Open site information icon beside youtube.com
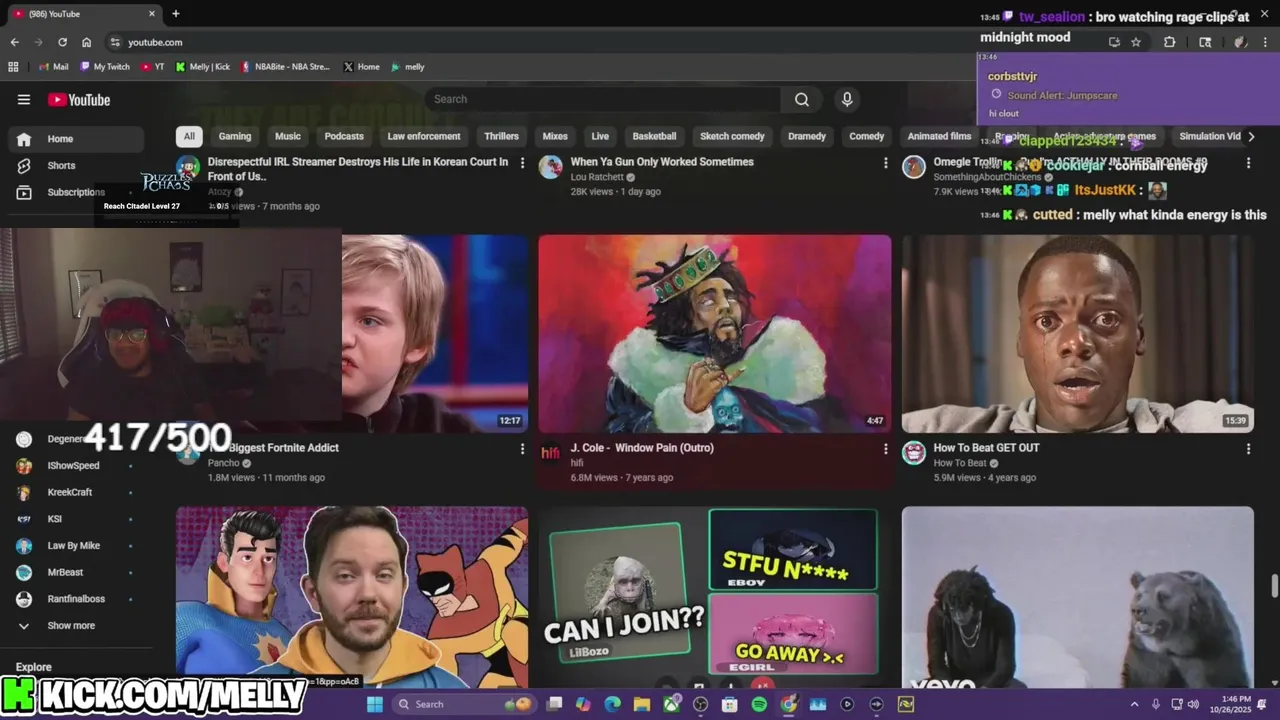The width and height of the screenshot is (1280, 720). 115,42
